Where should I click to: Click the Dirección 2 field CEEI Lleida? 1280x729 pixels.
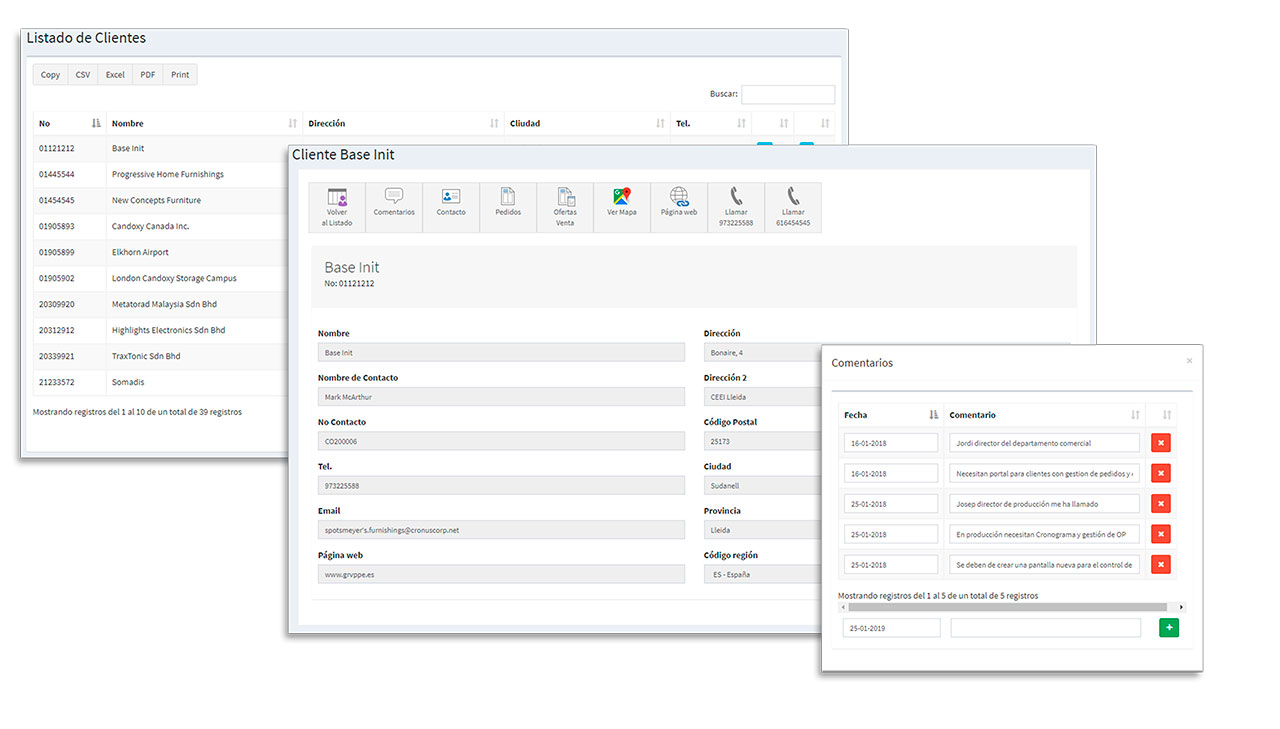tap(762, 397)
